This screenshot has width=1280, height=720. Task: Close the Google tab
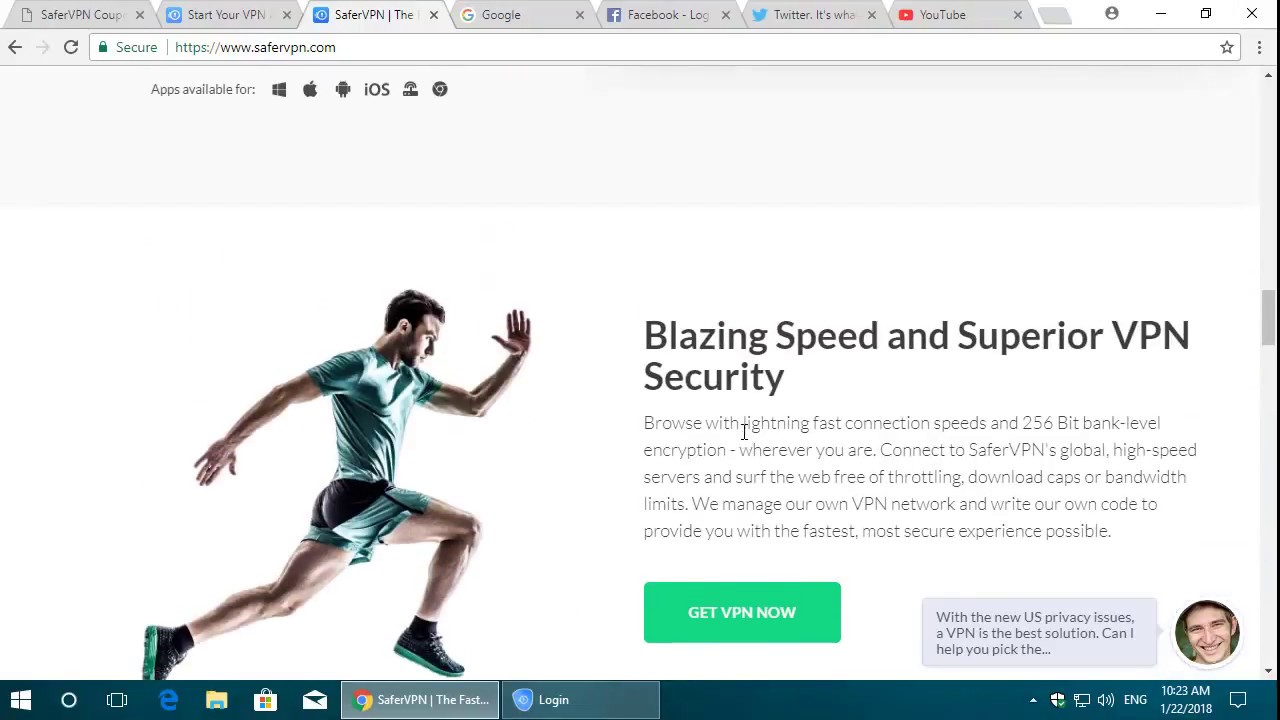coord(579,15)
